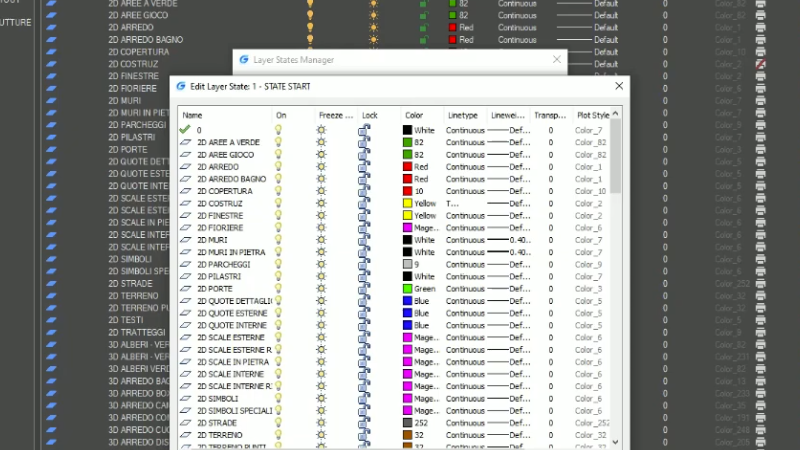Turn off 2D MURI layer in Edit Layer State

pos(280,240)
